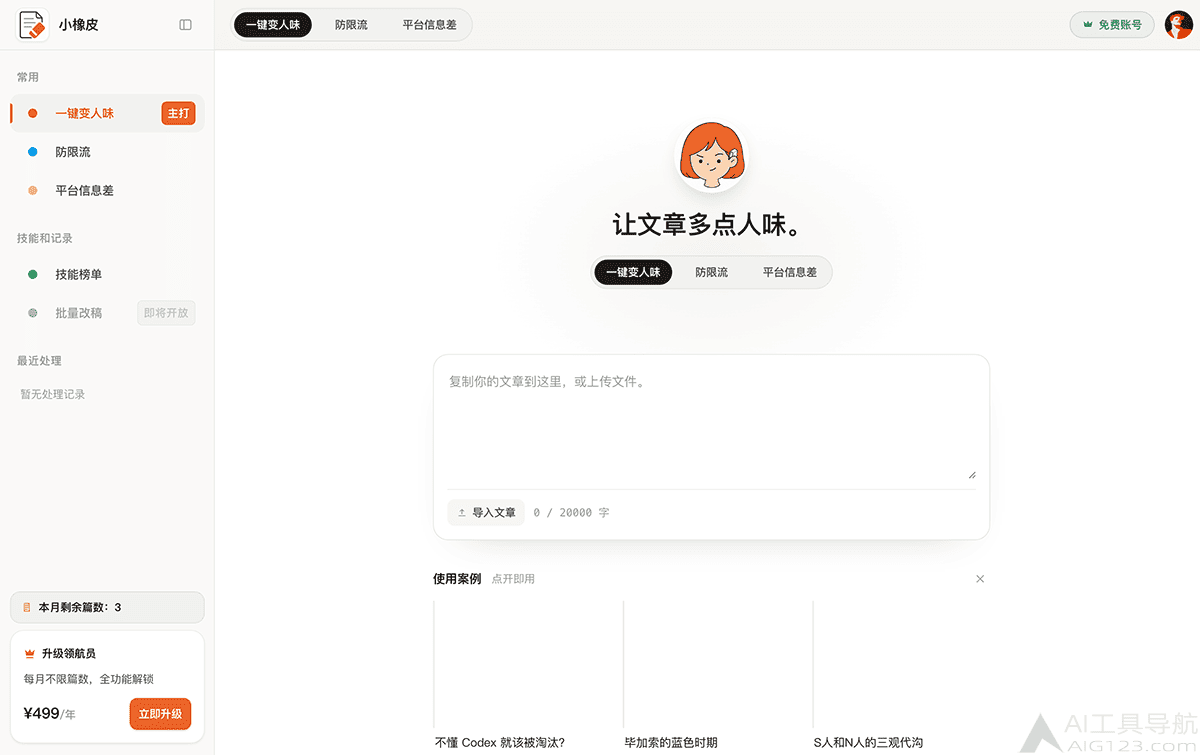Click into the article paste text area
The height and width of the screenshot is (755, 1200).
click(711, 424)
